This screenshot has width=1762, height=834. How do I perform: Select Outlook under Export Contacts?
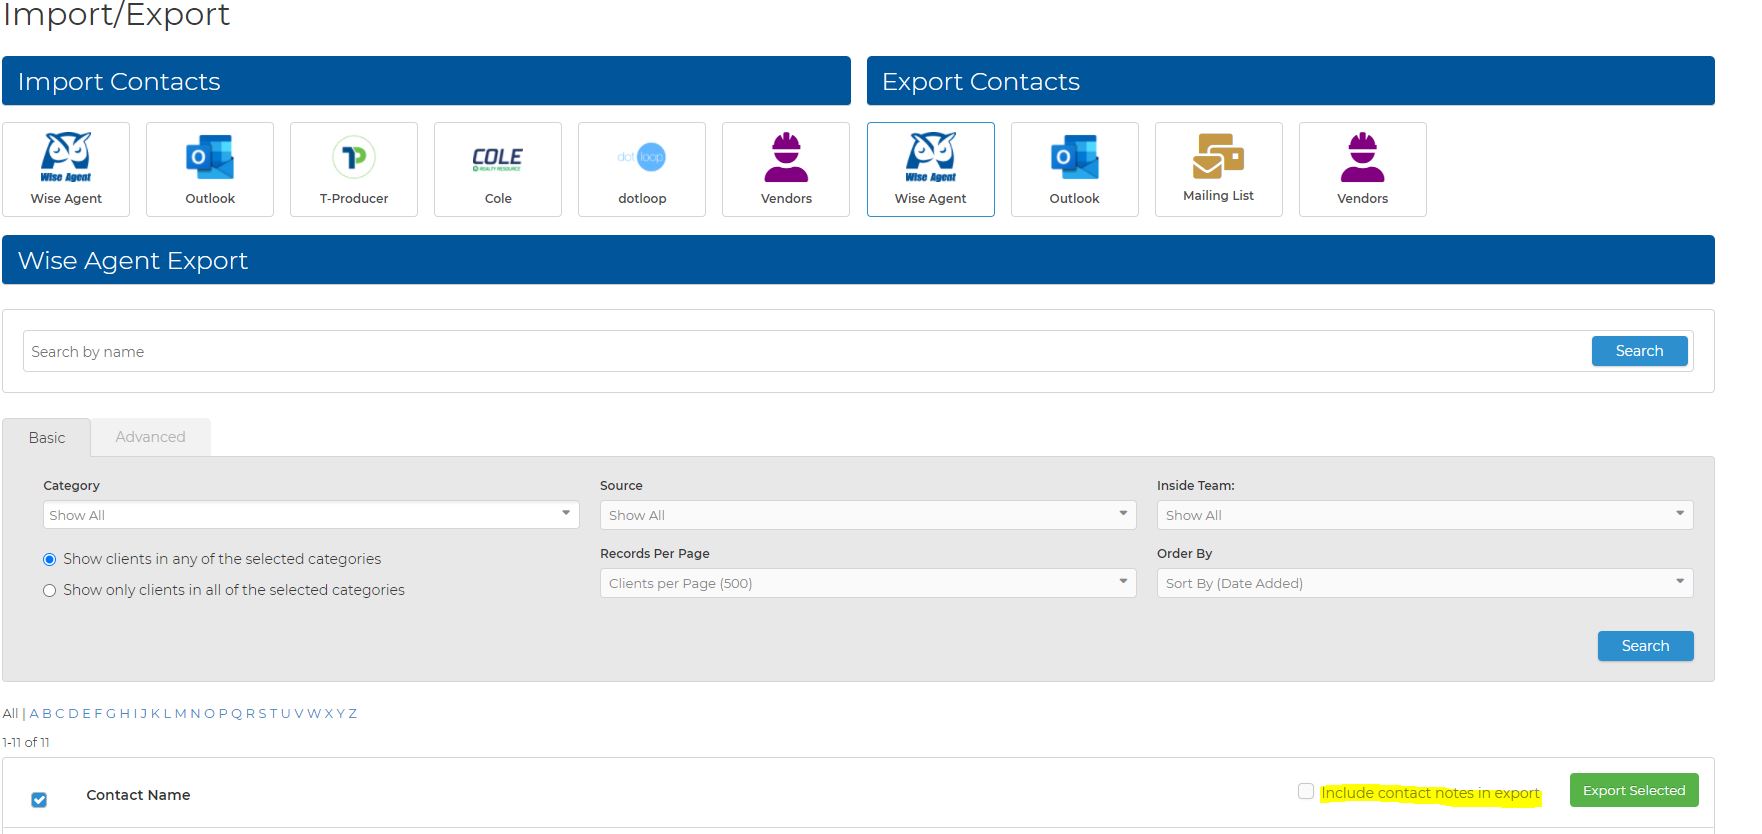[x=1075, y=169]
